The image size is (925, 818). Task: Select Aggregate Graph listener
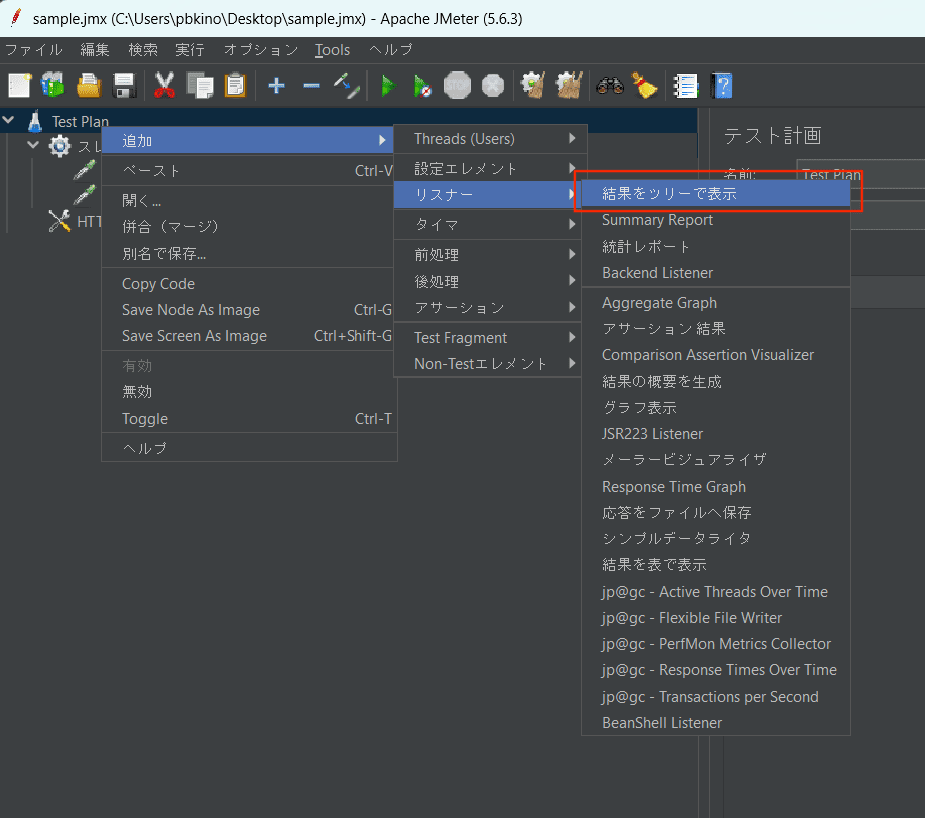click(x=716, y=303)
